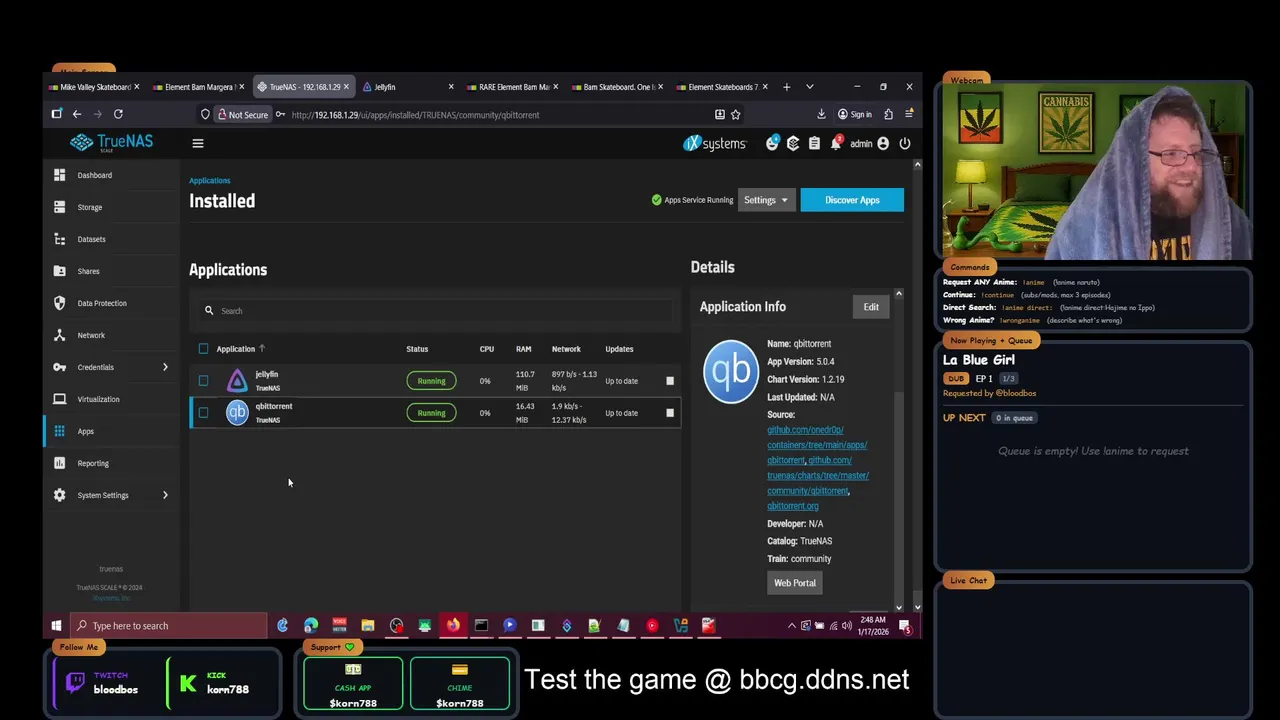Check the jellyfin row checkbox
Image resolution: width=1280 pixels, height=720 pixels.
[x=204, y=381]
